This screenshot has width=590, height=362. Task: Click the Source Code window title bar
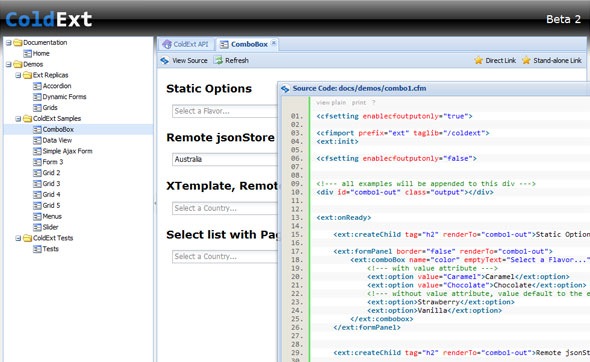[x=435, y=89]
